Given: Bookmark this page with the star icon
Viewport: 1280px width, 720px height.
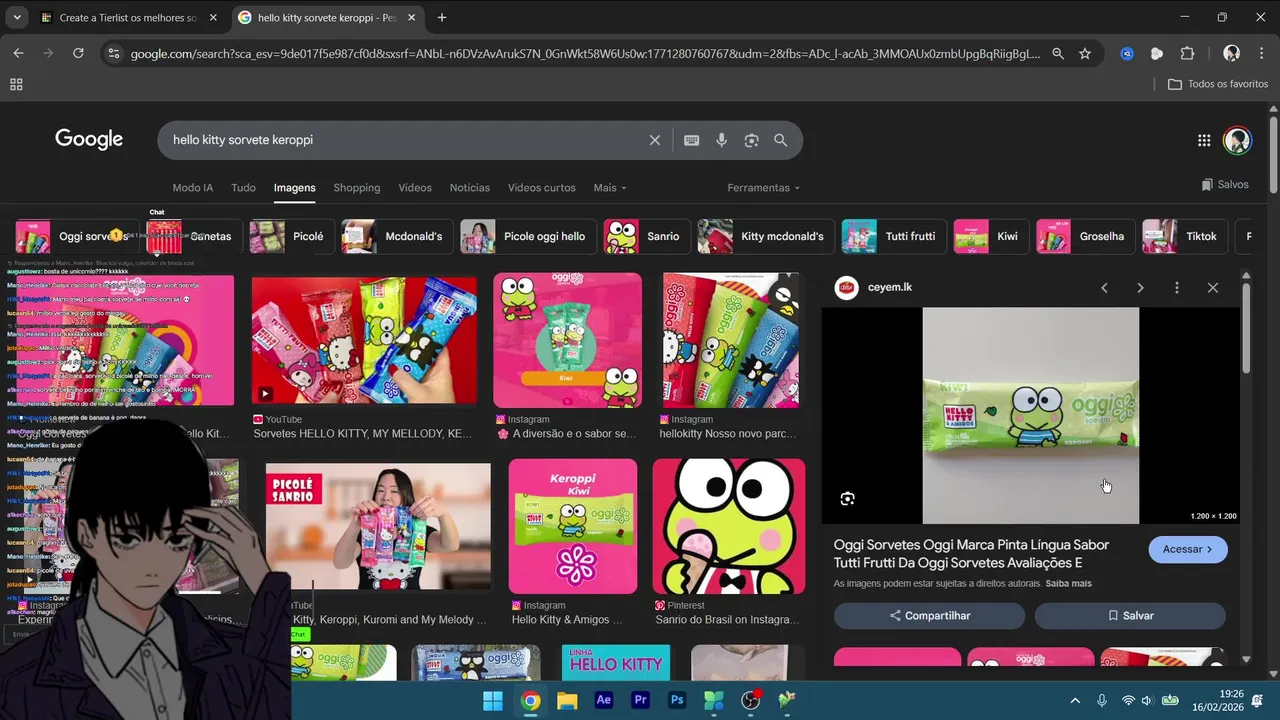Looking at the screenshot, I should point(1085,54).
